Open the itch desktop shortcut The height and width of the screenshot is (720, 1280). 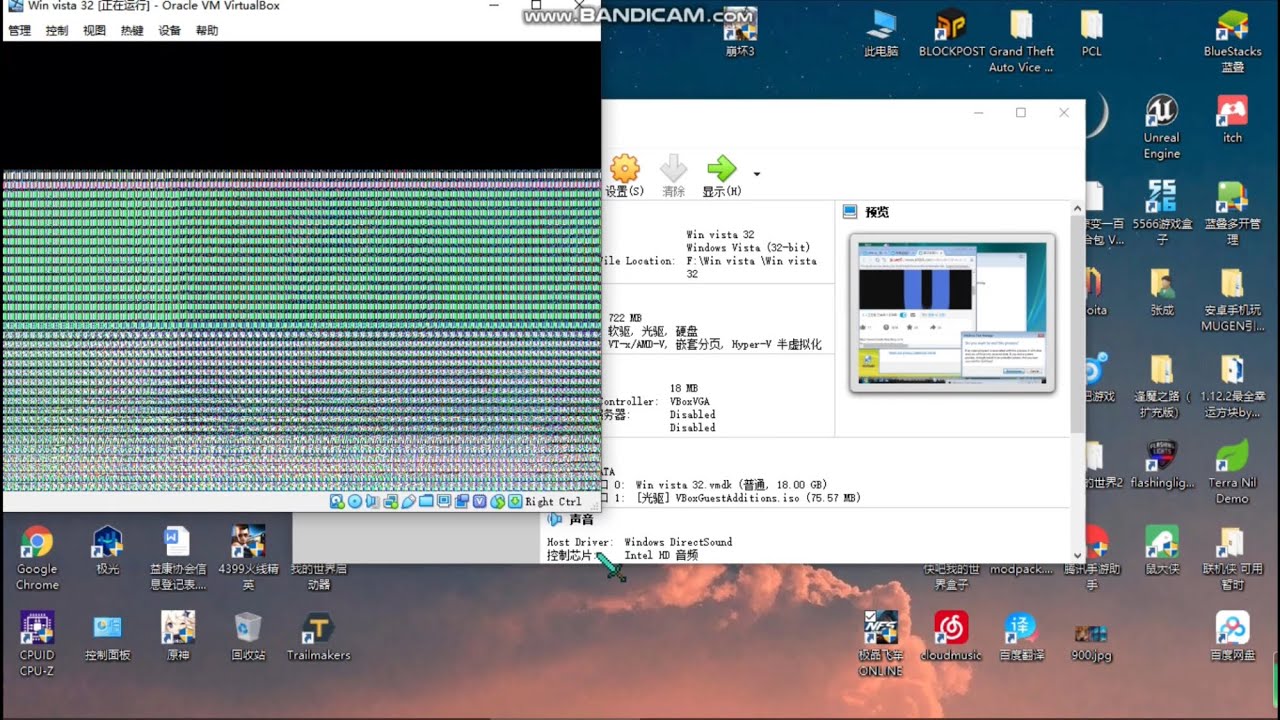(1232, 119)
